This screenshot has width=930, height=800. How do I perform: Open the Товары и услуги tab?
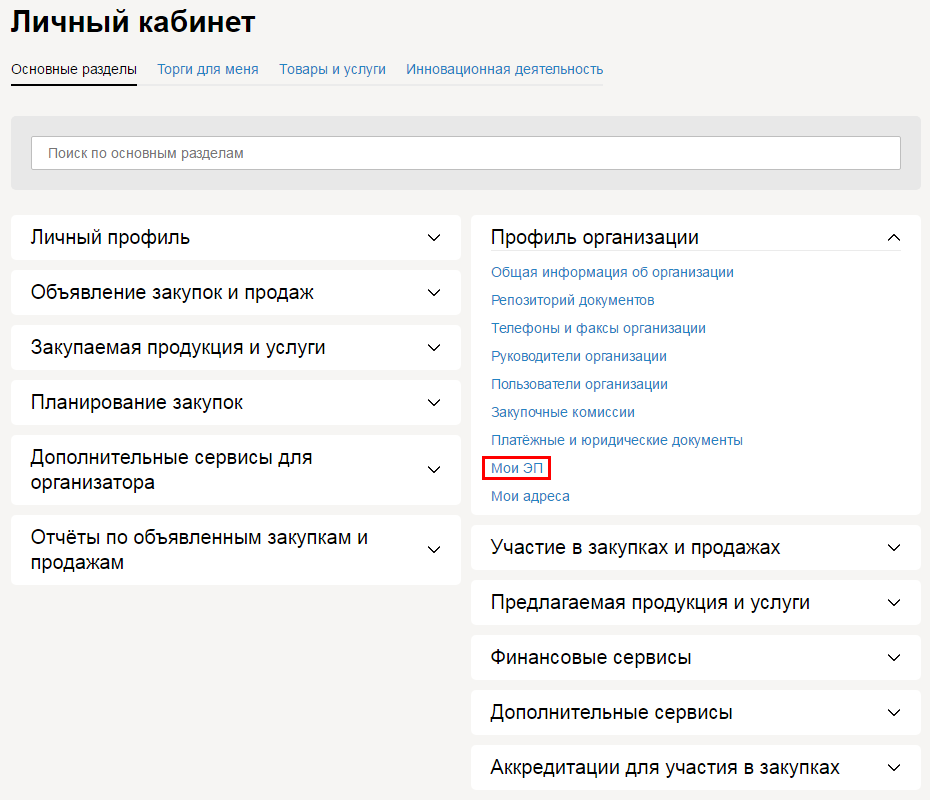(332, 69)
